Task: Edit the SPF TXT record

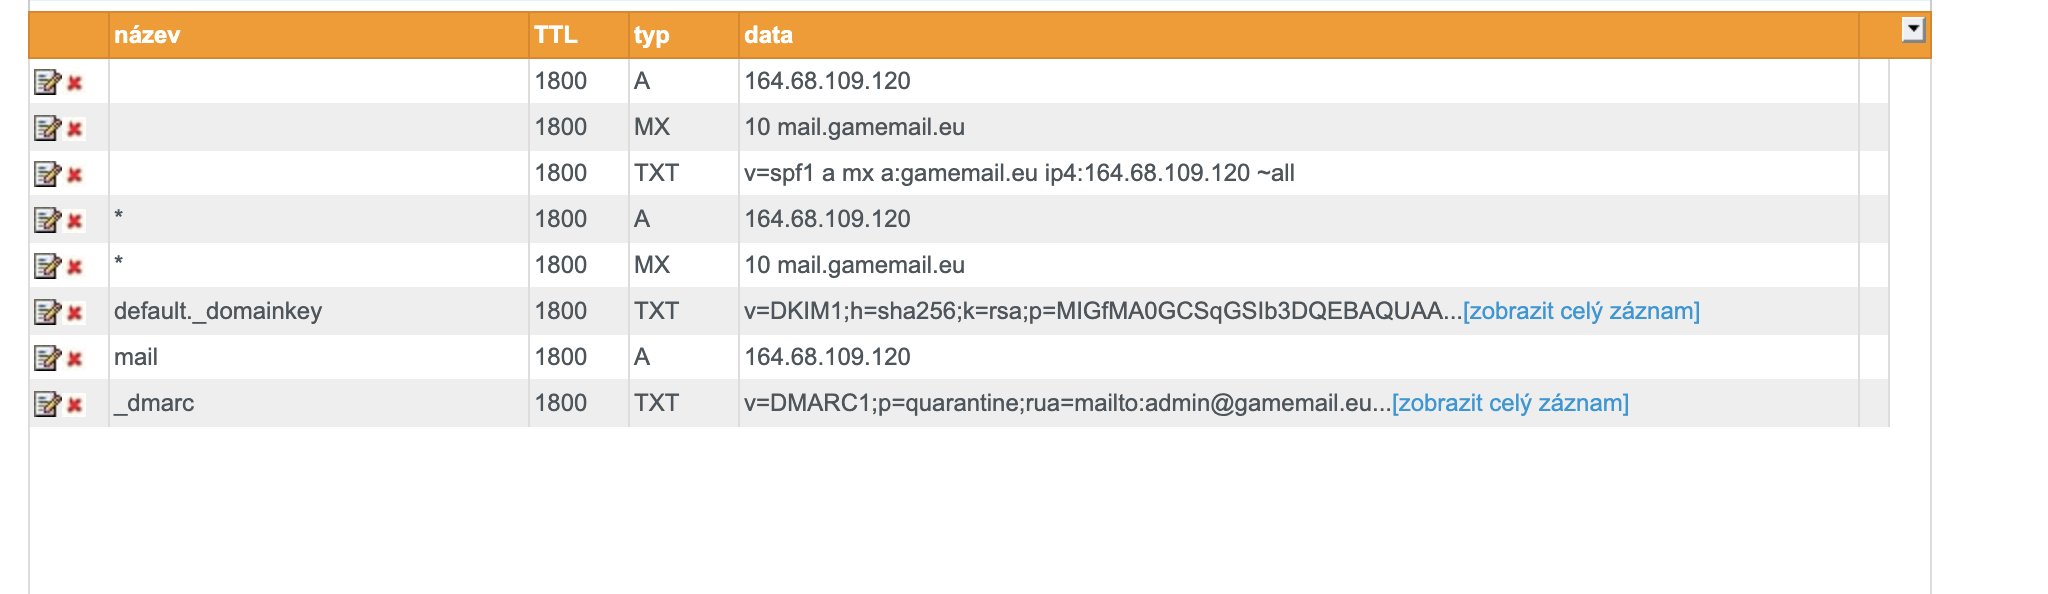Action: pyautogui.click(x=47, y=174)
